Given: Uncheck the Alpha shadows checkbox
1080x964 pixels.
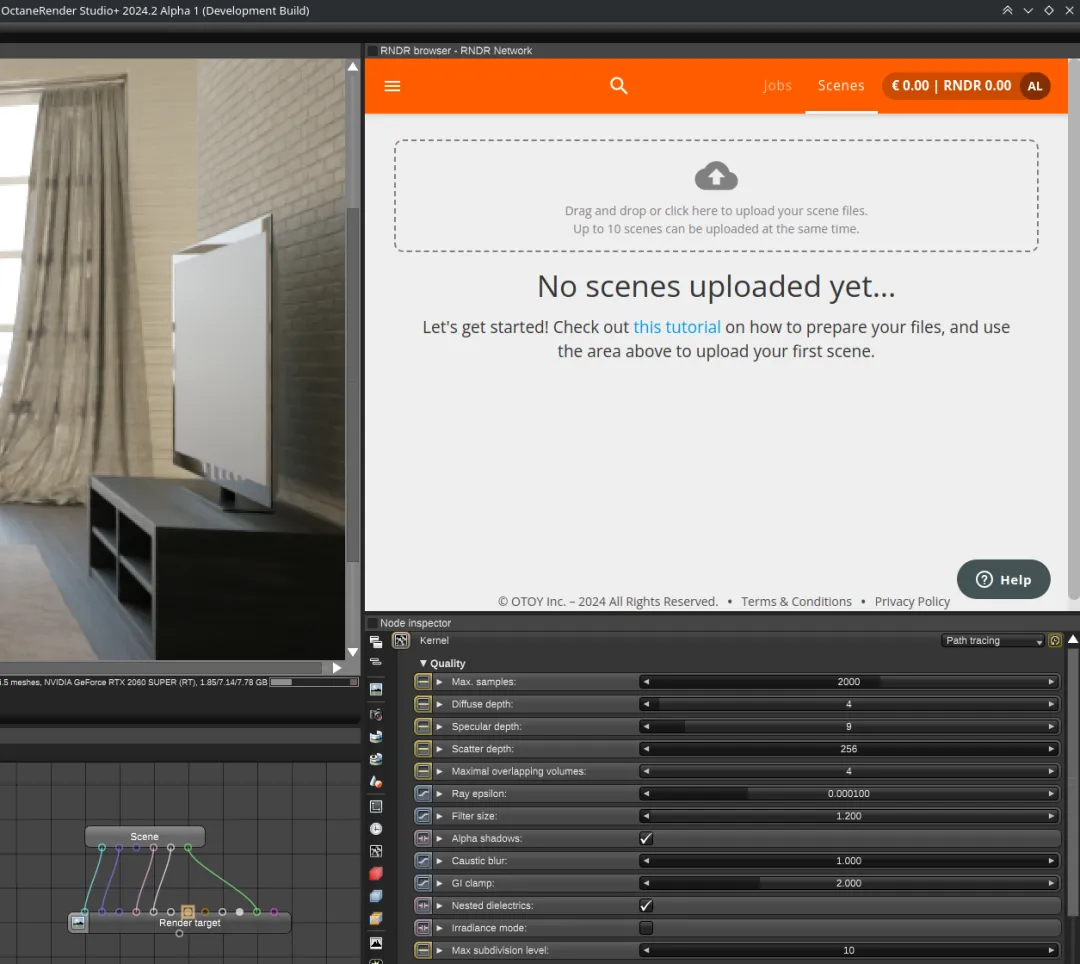Looking at the screenshot, I should pos(646,839).
